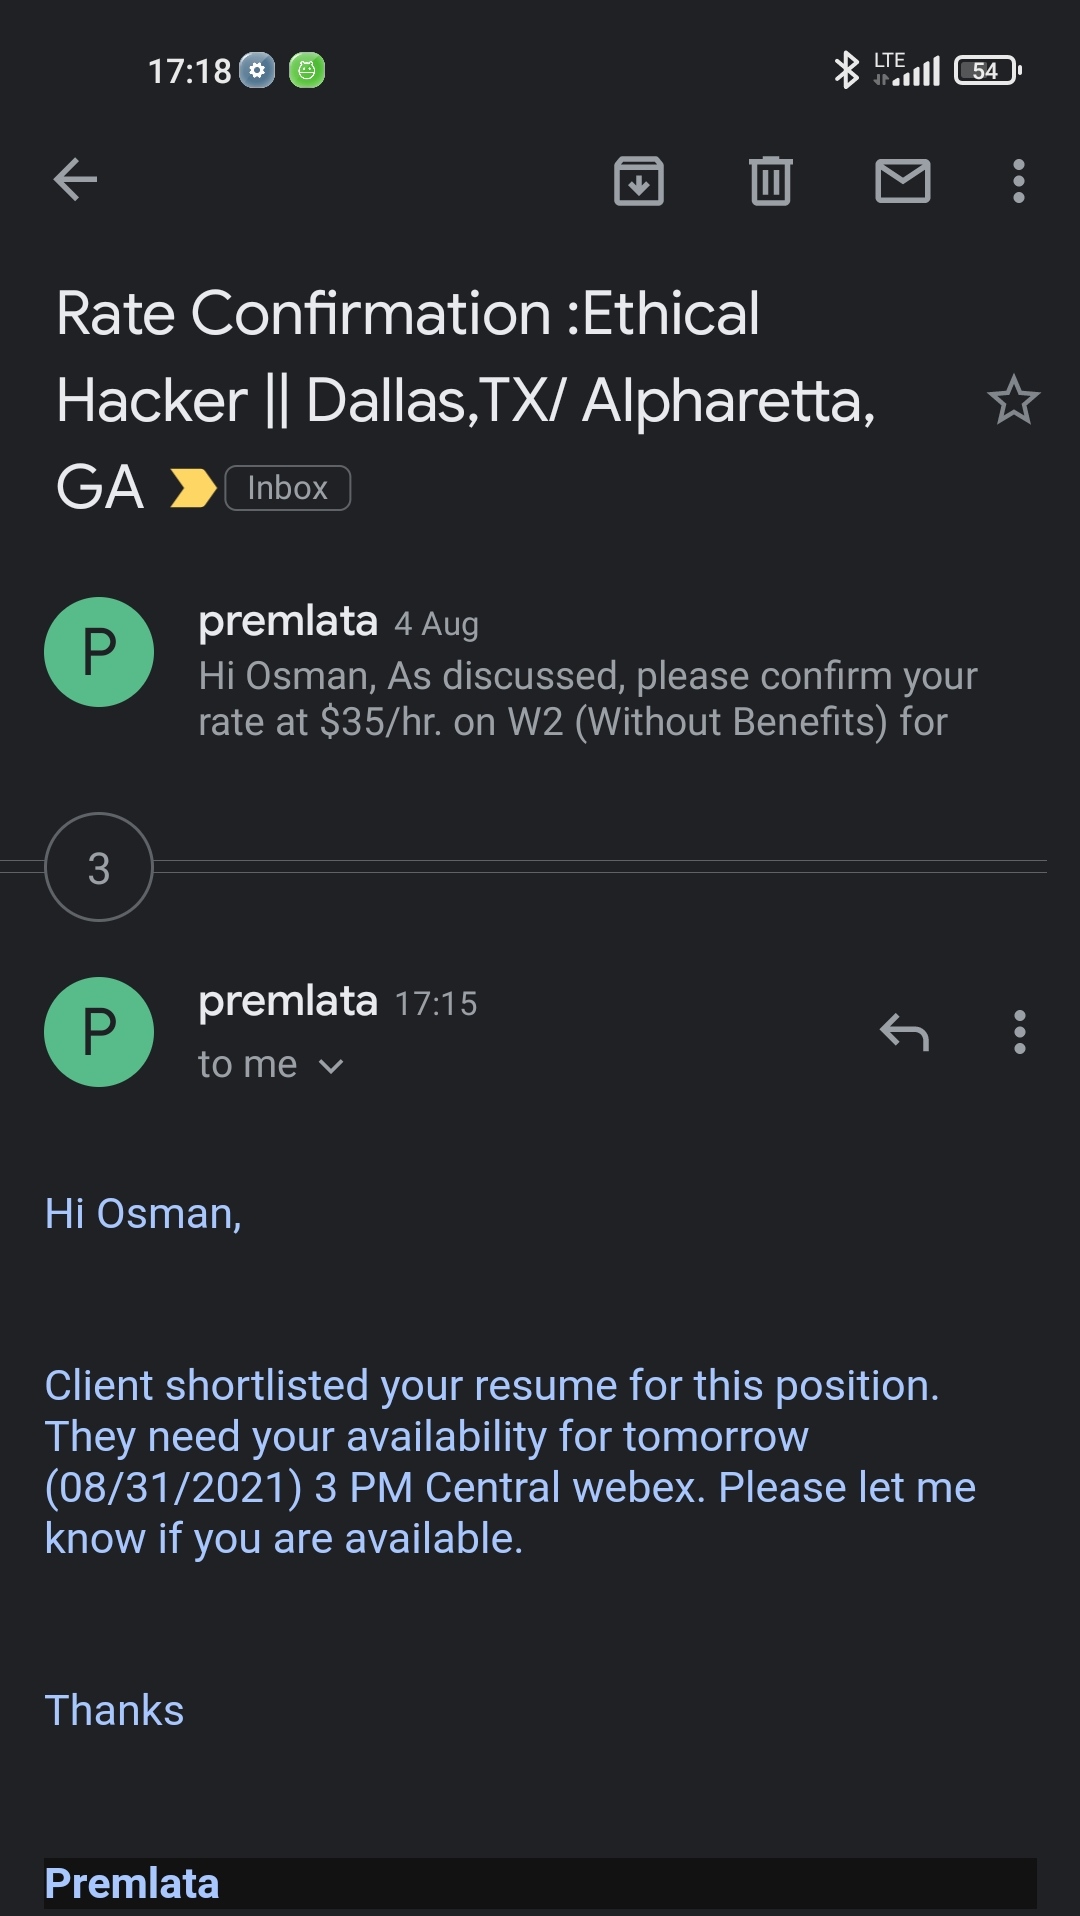The width and height of the screenshot is (1080, 1916).
Task: Open message options for 17:15 email
Action: [1020, 1032]
